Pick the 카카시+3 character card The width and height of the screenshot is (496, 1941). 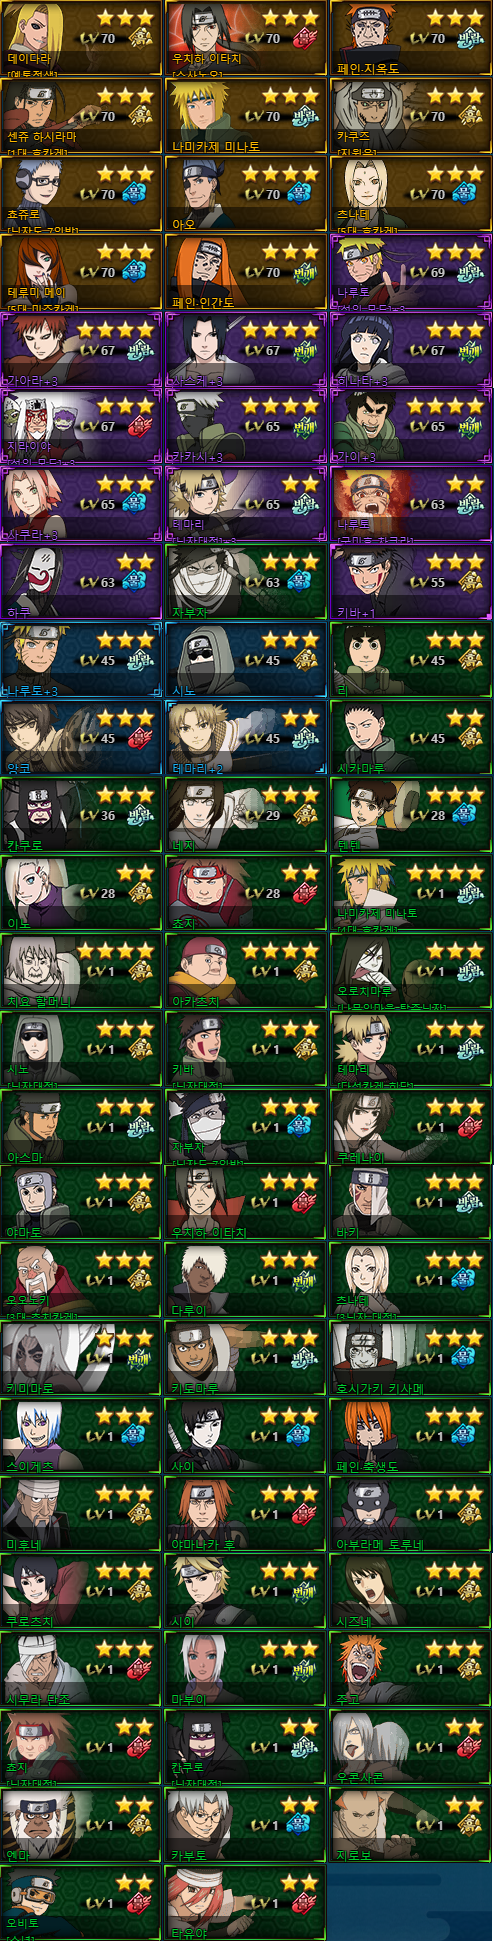coord(246,427)
